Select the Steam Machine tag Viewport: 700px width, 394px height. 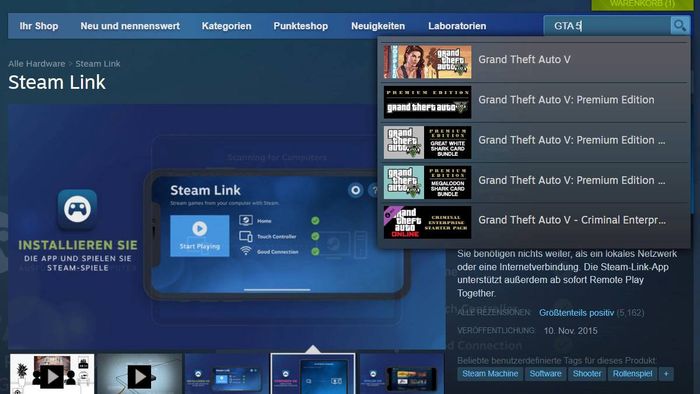click(x=490, y=374)
